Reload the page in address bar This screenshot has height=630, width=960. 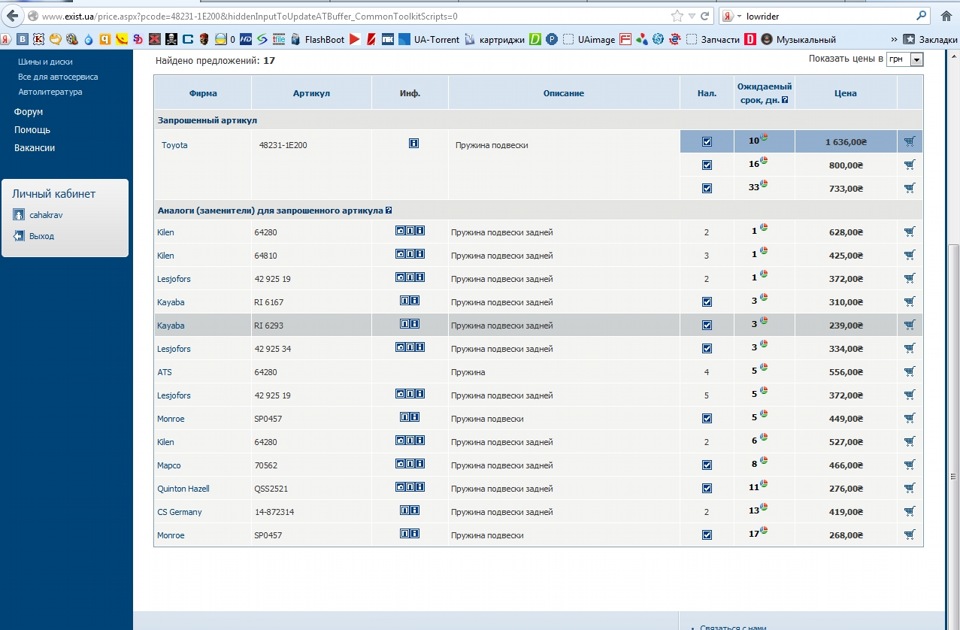[705, 16]
